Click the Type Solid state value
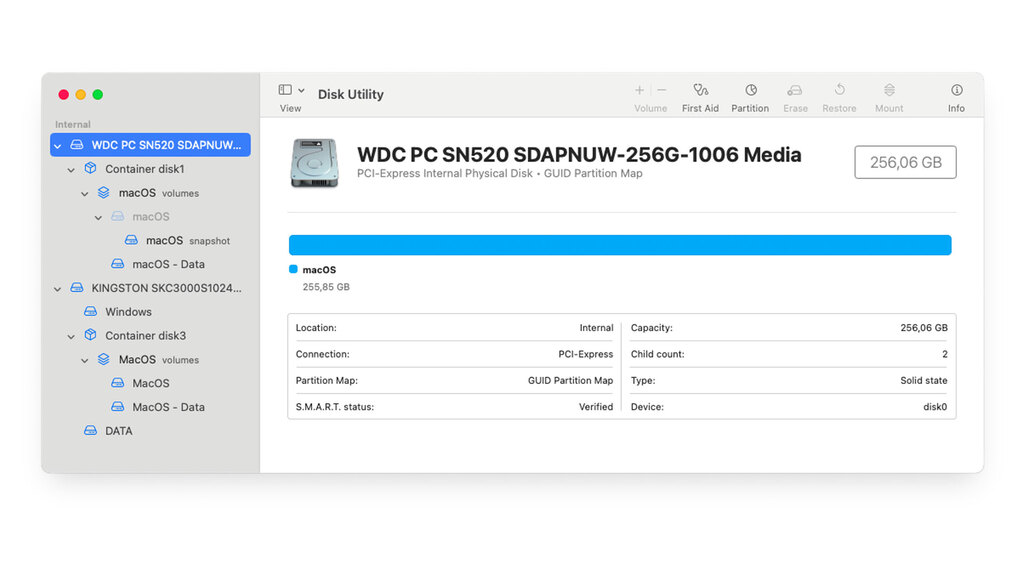 coord(923,381)
